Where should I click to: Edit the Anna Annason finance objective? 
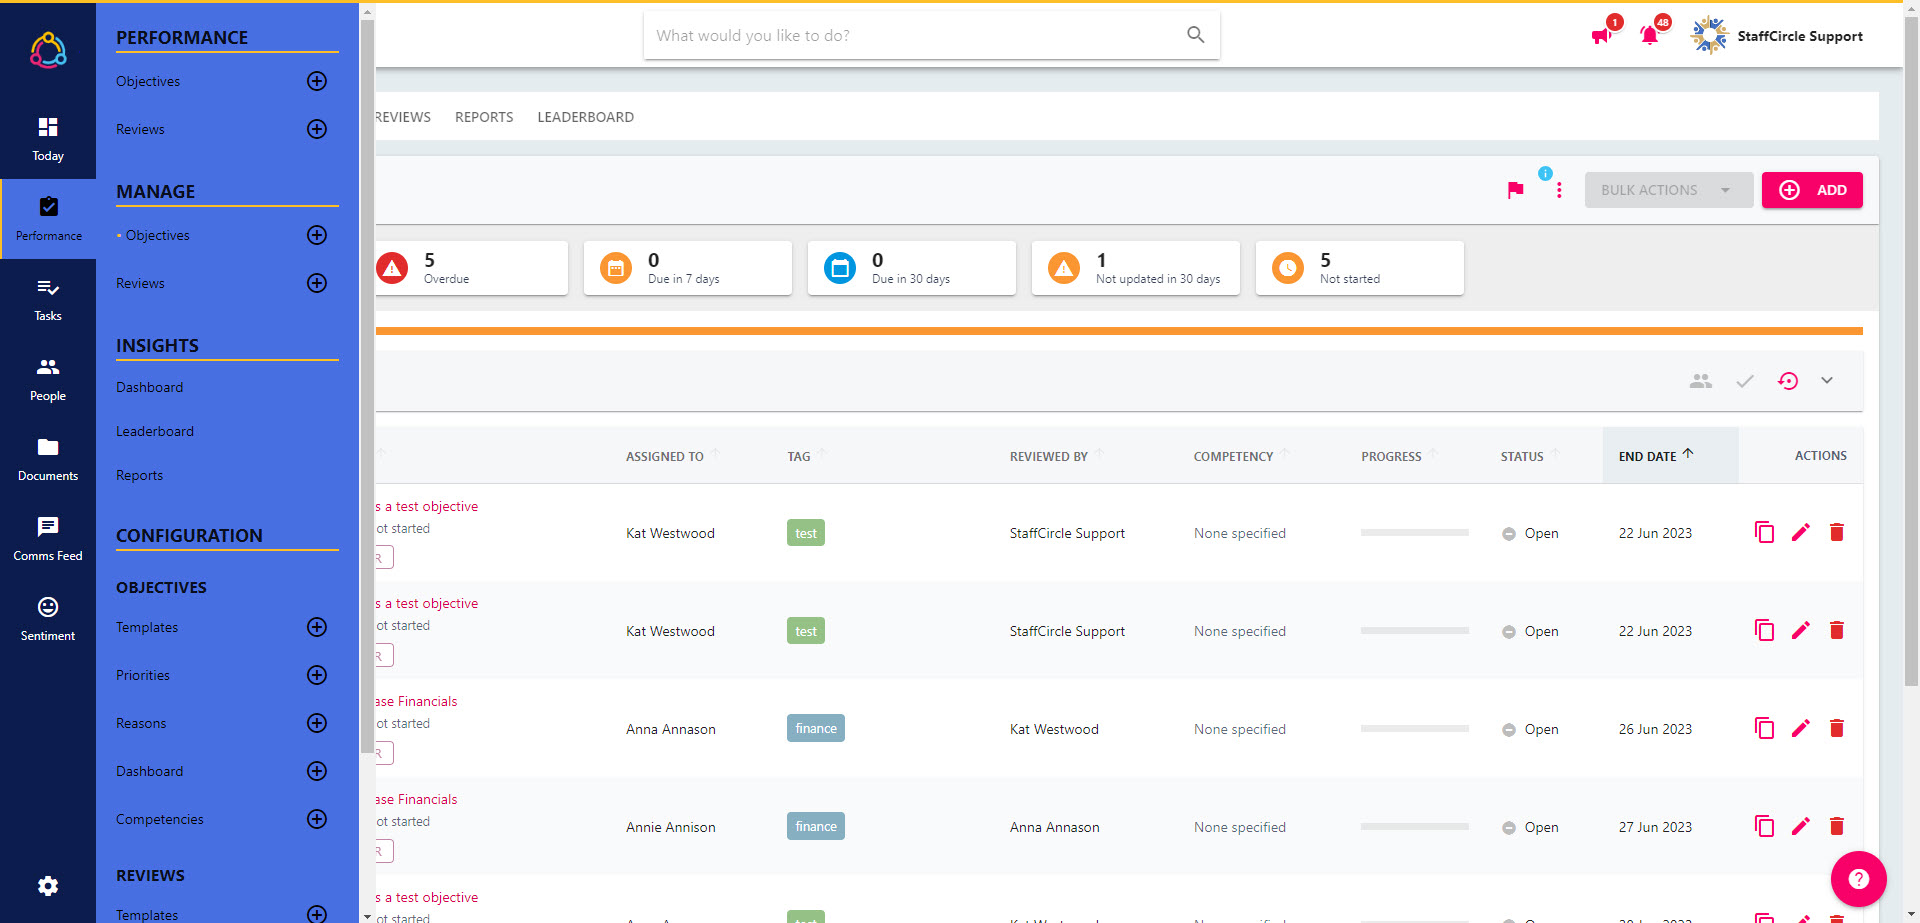pyautogui.click(x=1801, y=728)
